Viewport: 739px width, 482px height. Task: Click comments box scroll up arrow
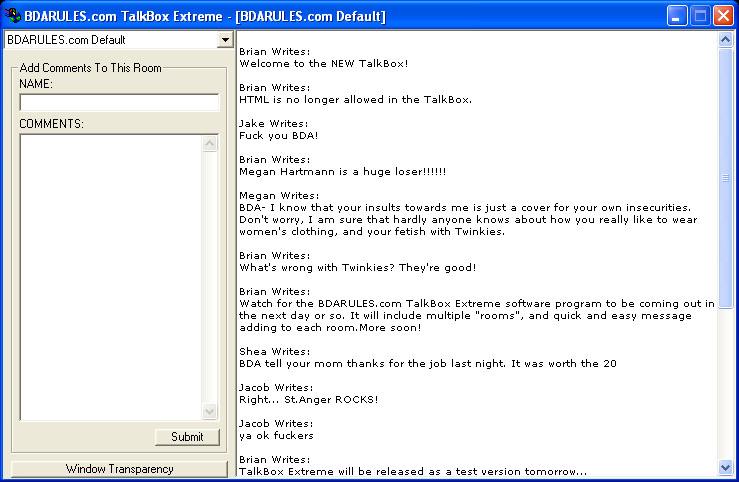click(210, 143)
